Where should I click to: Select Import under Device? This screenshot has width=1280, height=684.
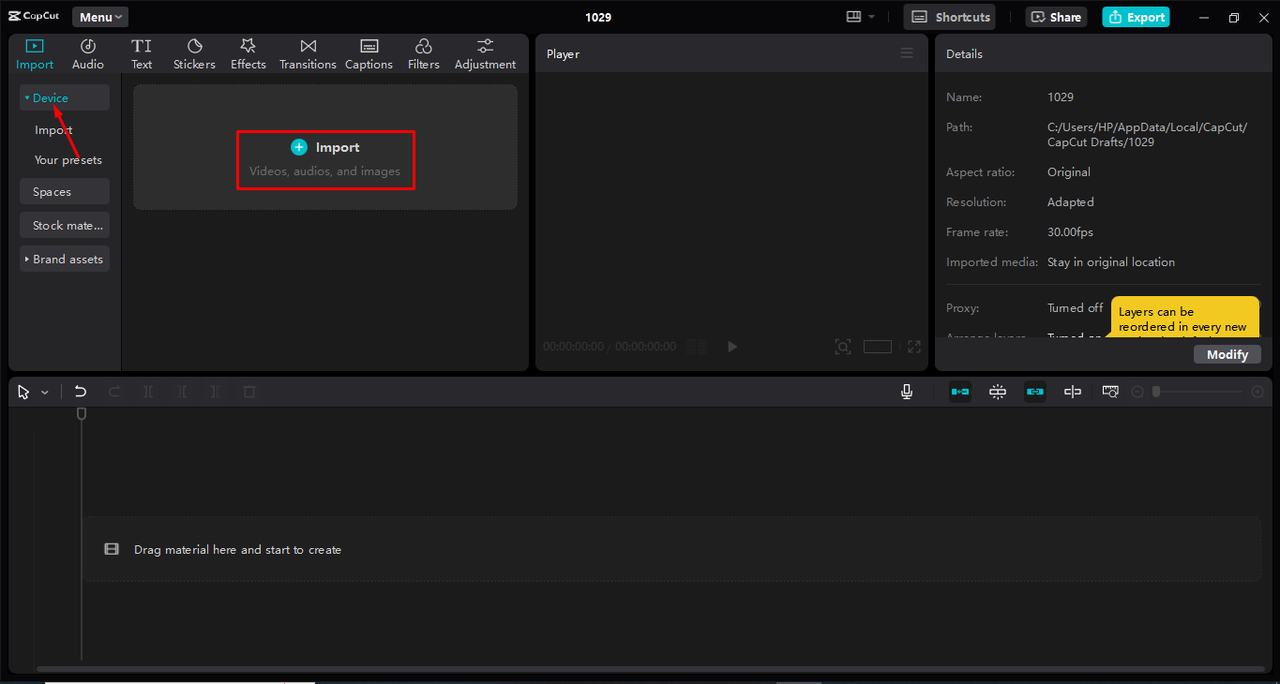click(x=53, y=130)
